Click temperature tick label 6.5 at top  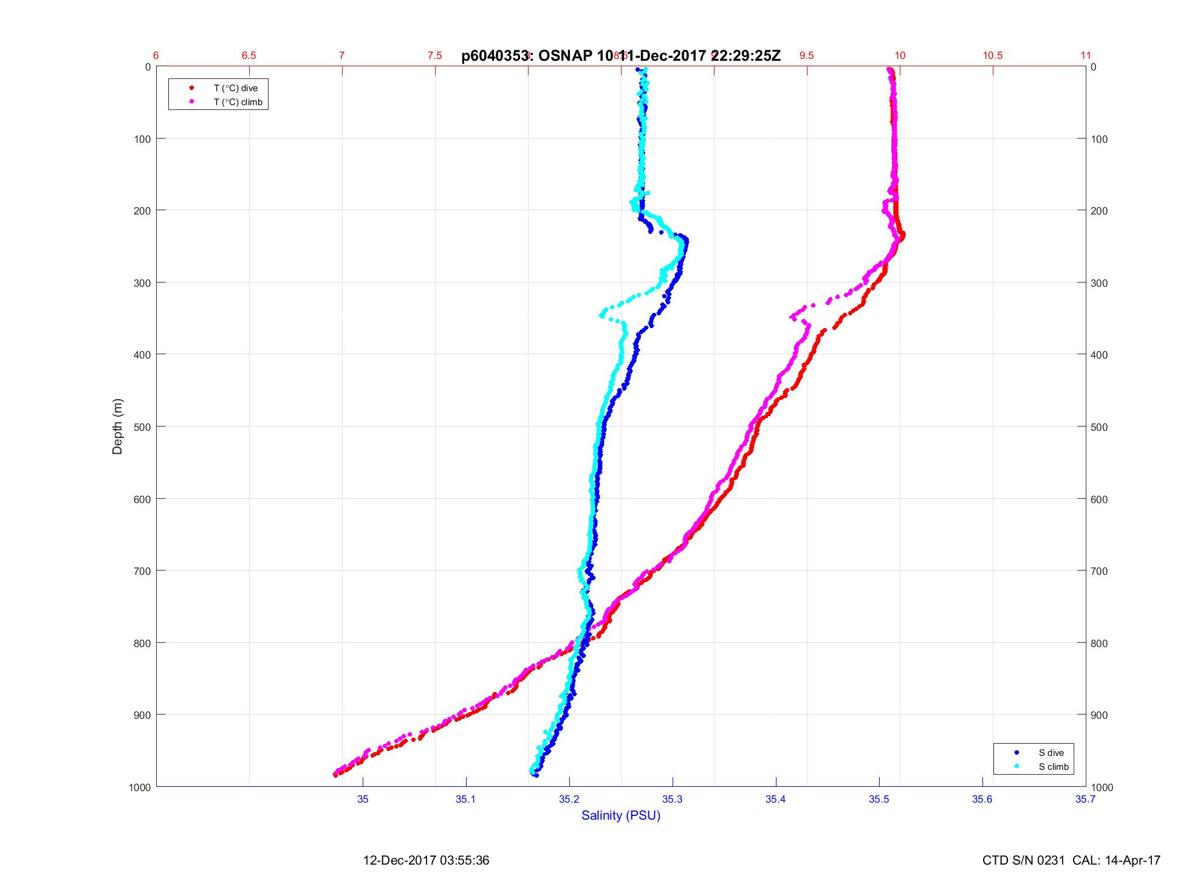pyautogui.click(x=249, y=56)
